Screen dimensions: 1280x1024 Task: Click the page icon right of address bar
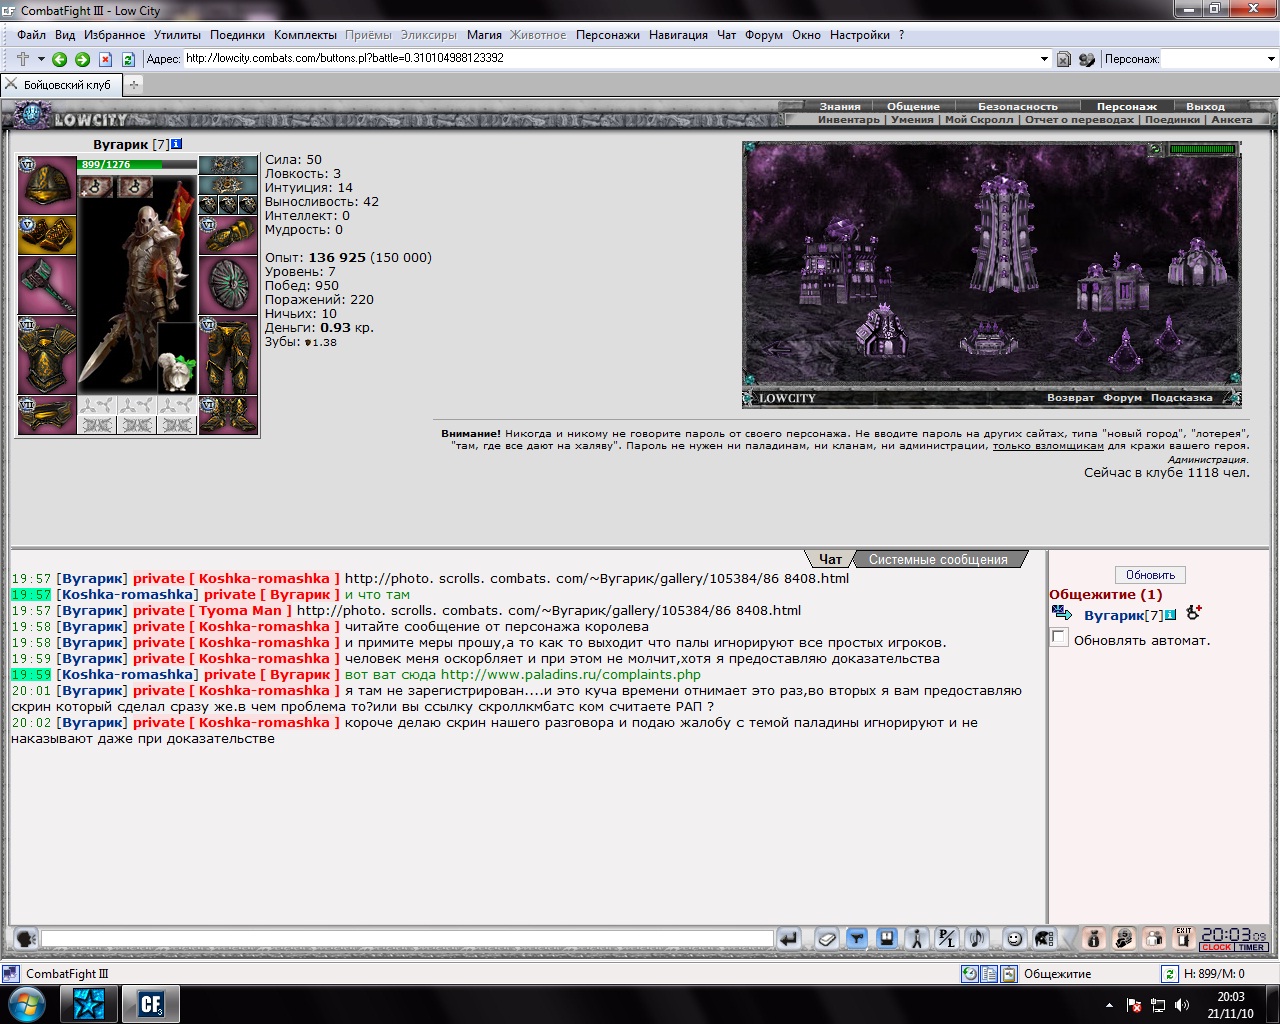click(x=1064, y=59)
